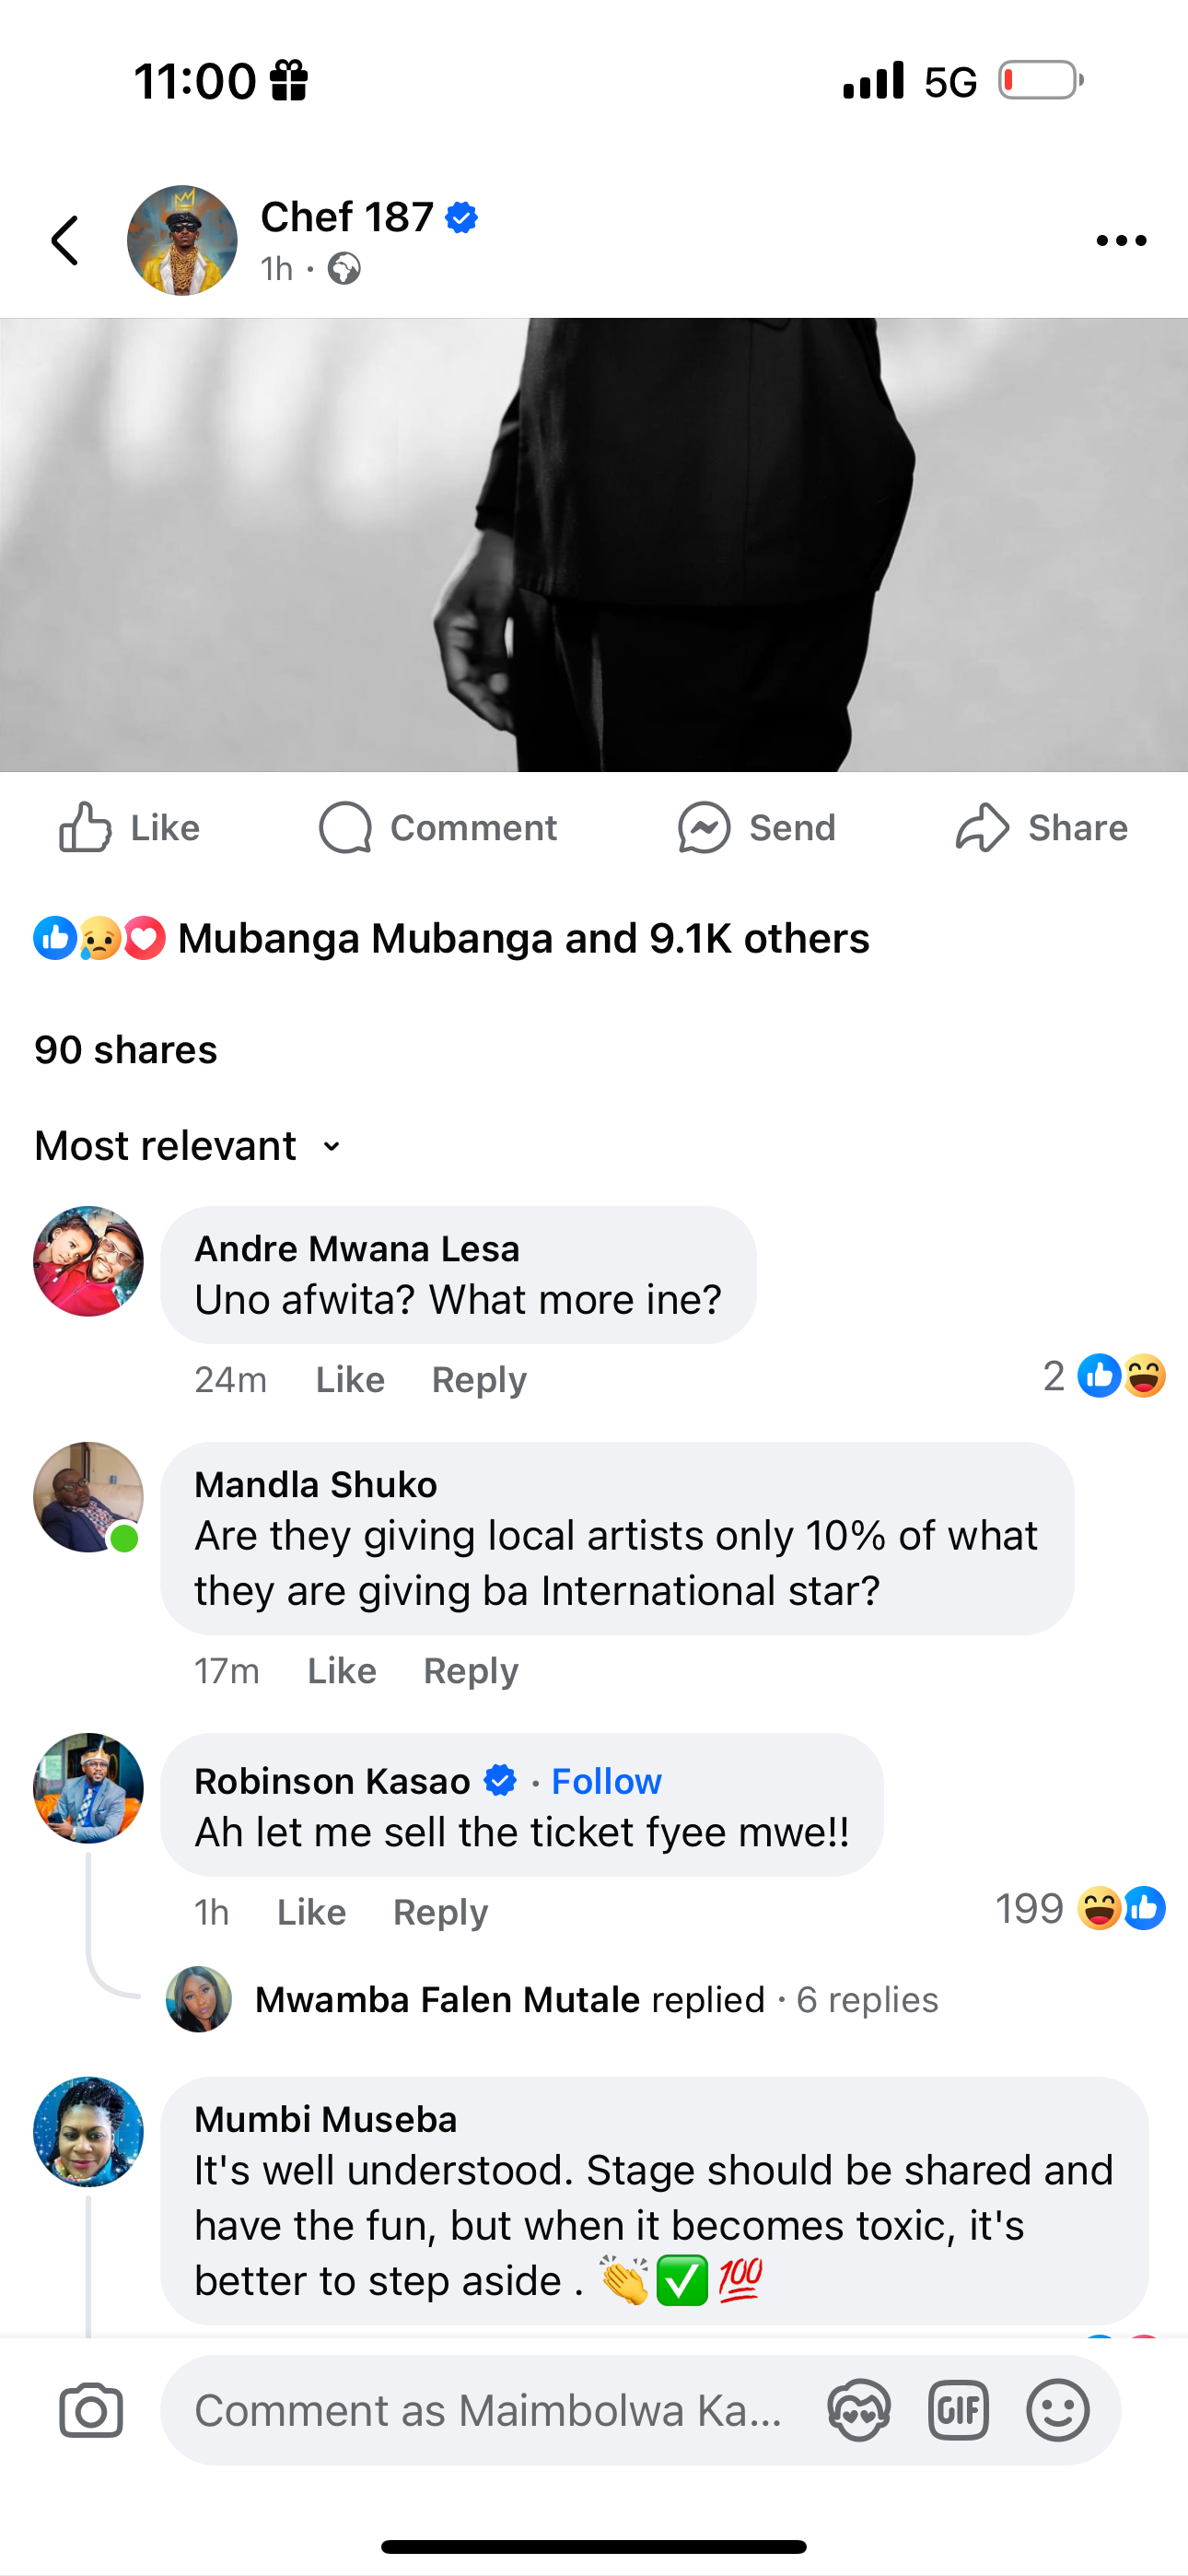Follow Robinson Kasao
Image resolution: width=1188 pixels, height=2576 pixels.
pos(606,1781)
